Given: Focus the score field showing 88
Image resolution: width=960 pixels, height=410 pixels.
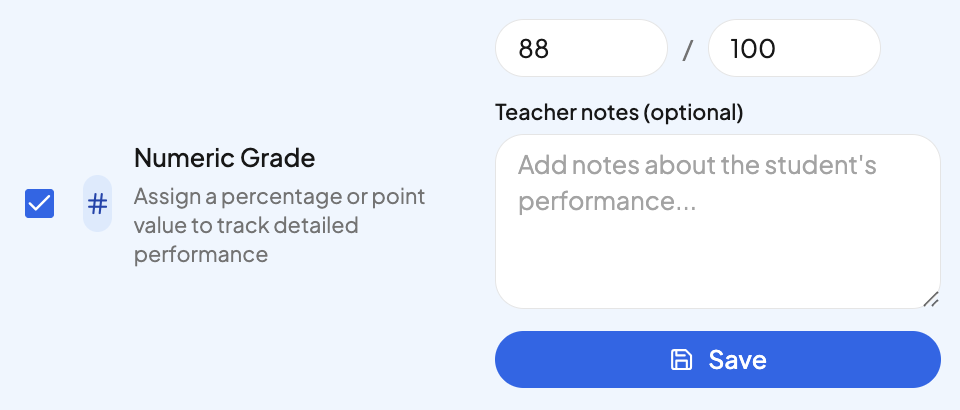Looking at the screenshot, I should (x=581, y=48).
